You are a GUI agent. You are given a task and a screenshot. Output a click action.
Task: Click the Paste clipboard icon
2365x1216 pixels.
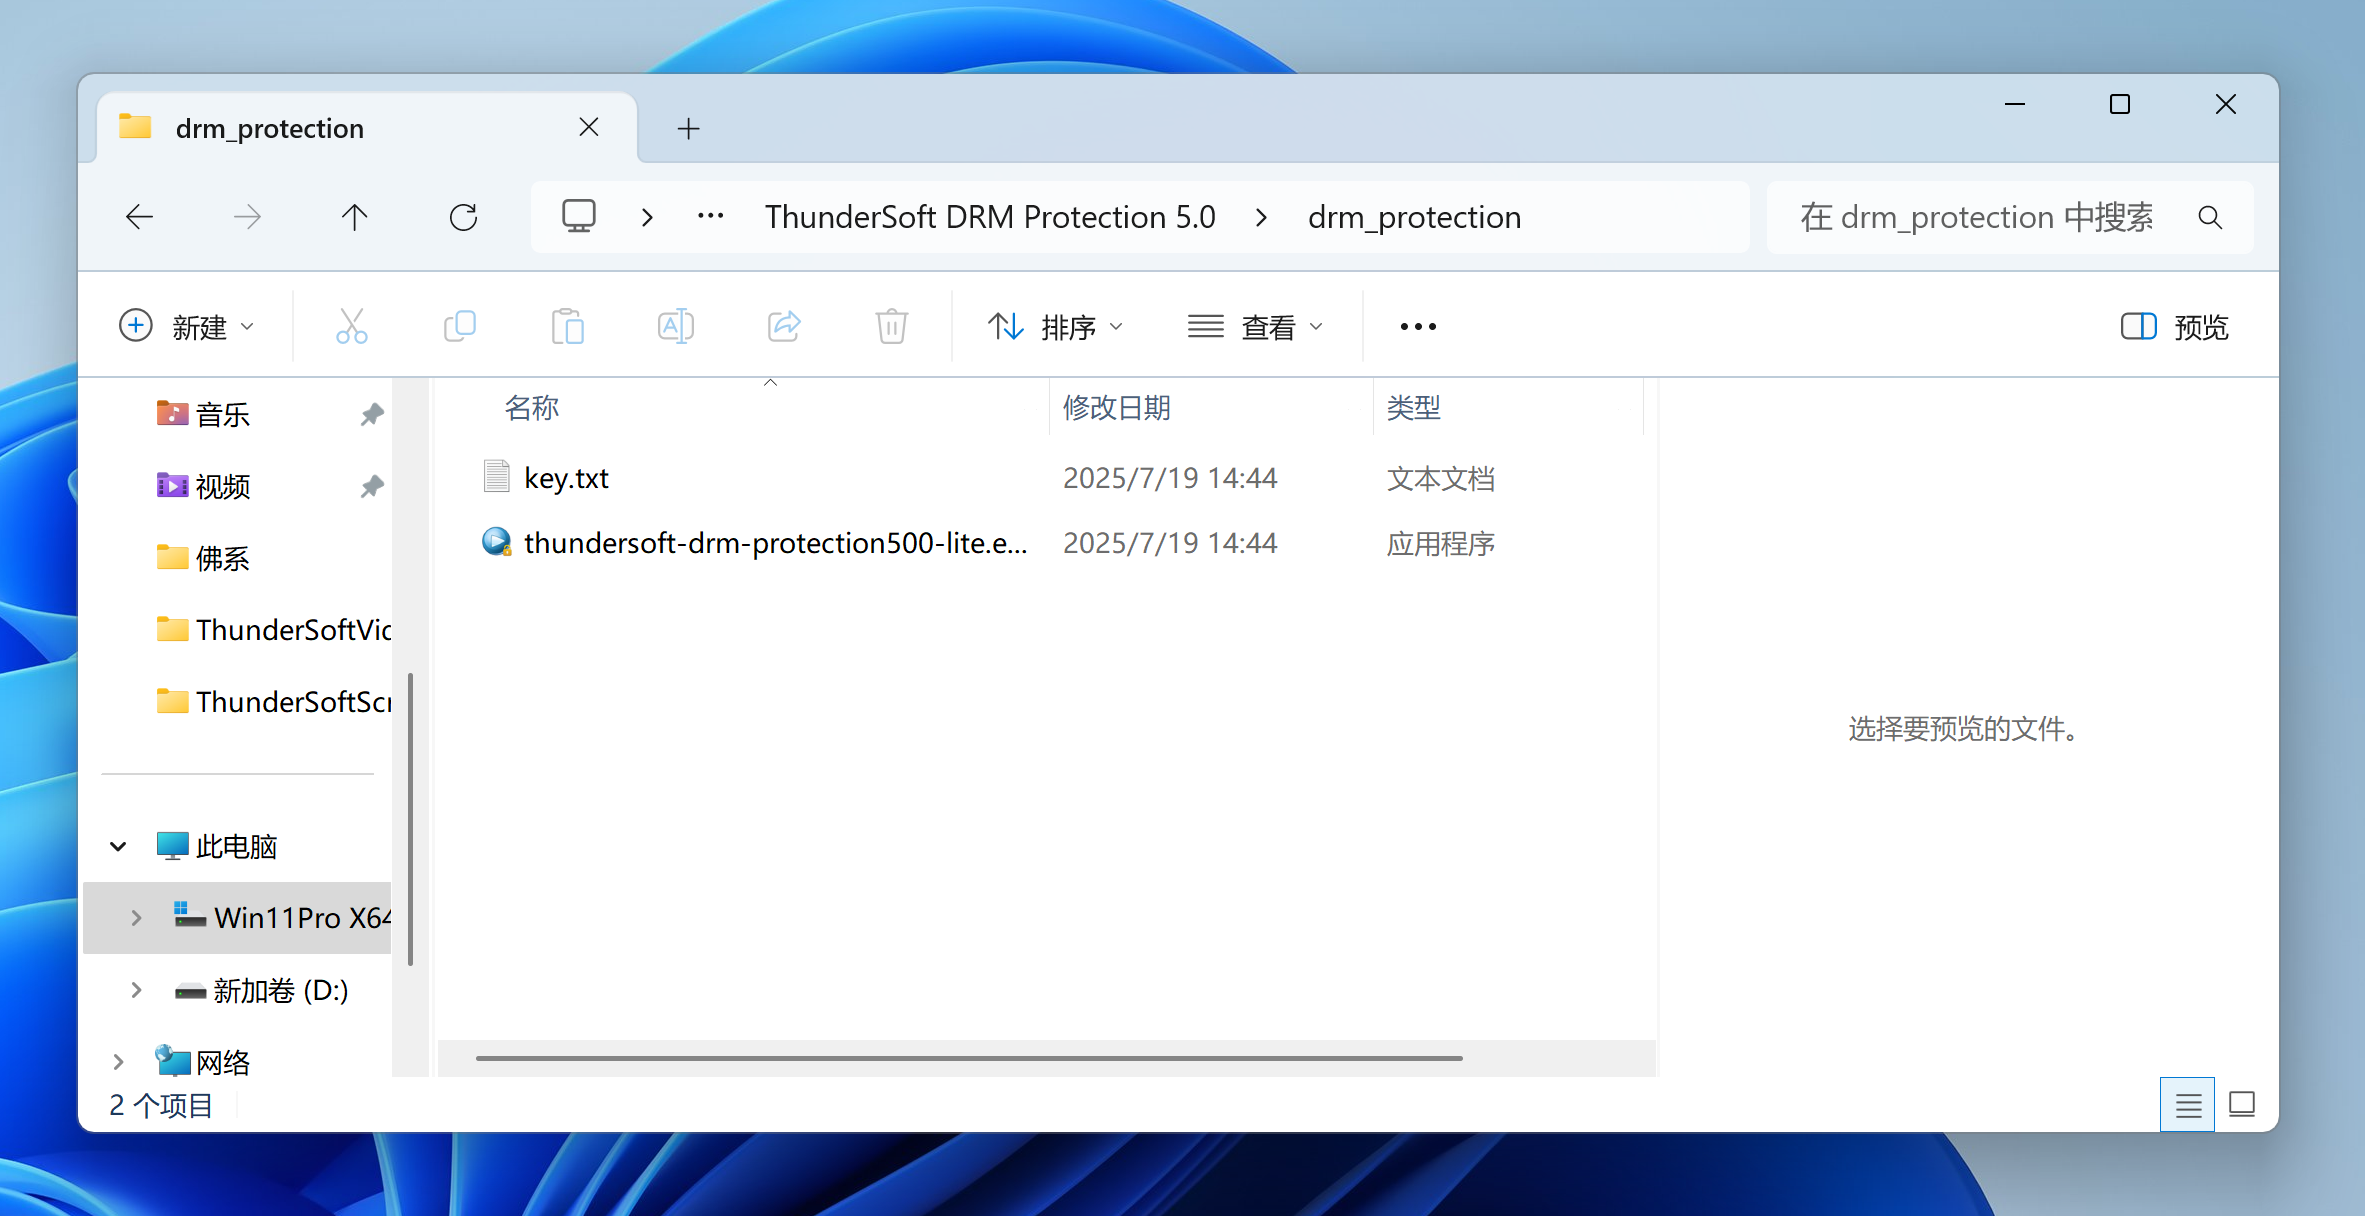567,326
